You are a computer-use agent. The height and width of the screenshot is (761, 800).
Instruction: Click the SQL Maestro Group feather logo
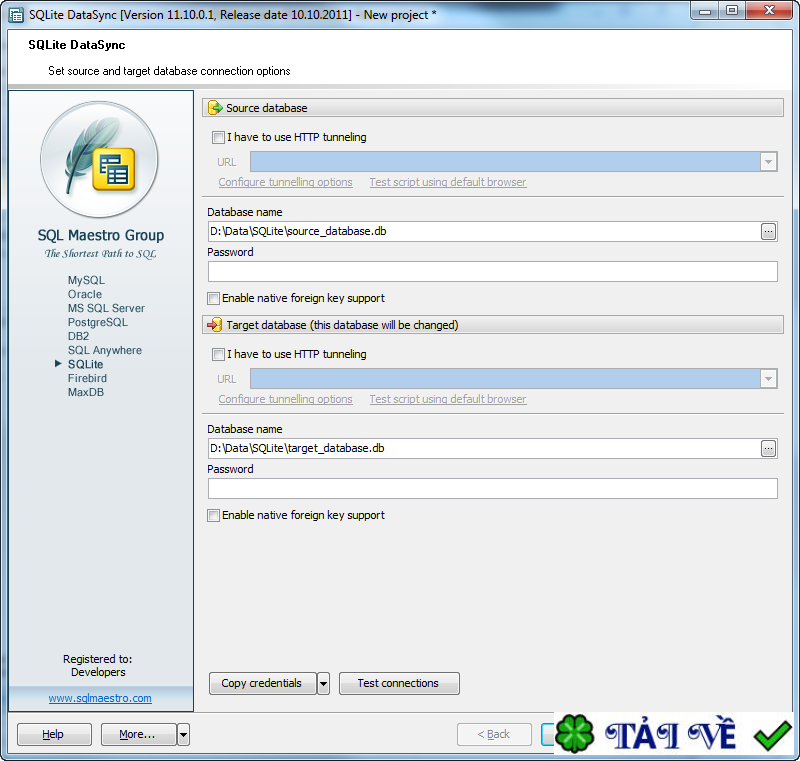click(99, 160)
